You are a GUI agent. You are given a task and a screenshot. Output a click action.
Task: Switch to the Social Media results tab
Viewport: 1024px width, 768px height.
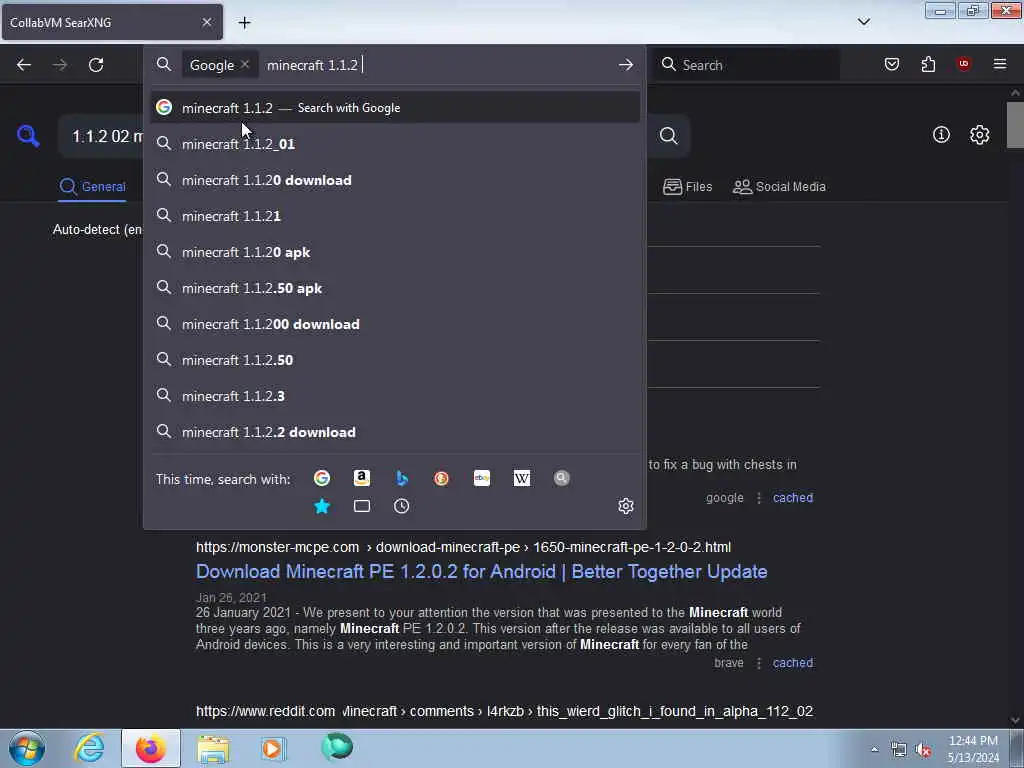pyautogui.click(x=779, y=187)
